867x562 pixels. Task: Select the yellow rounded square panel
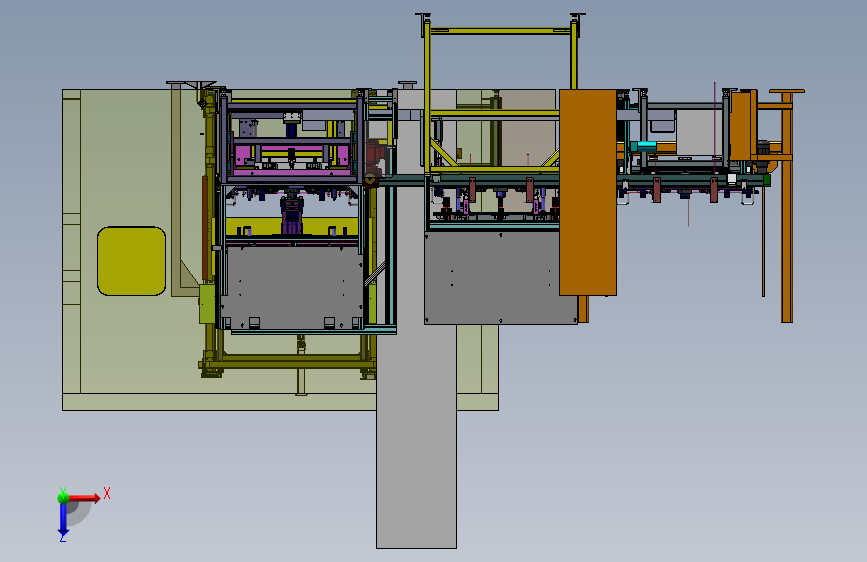[132, 261]
